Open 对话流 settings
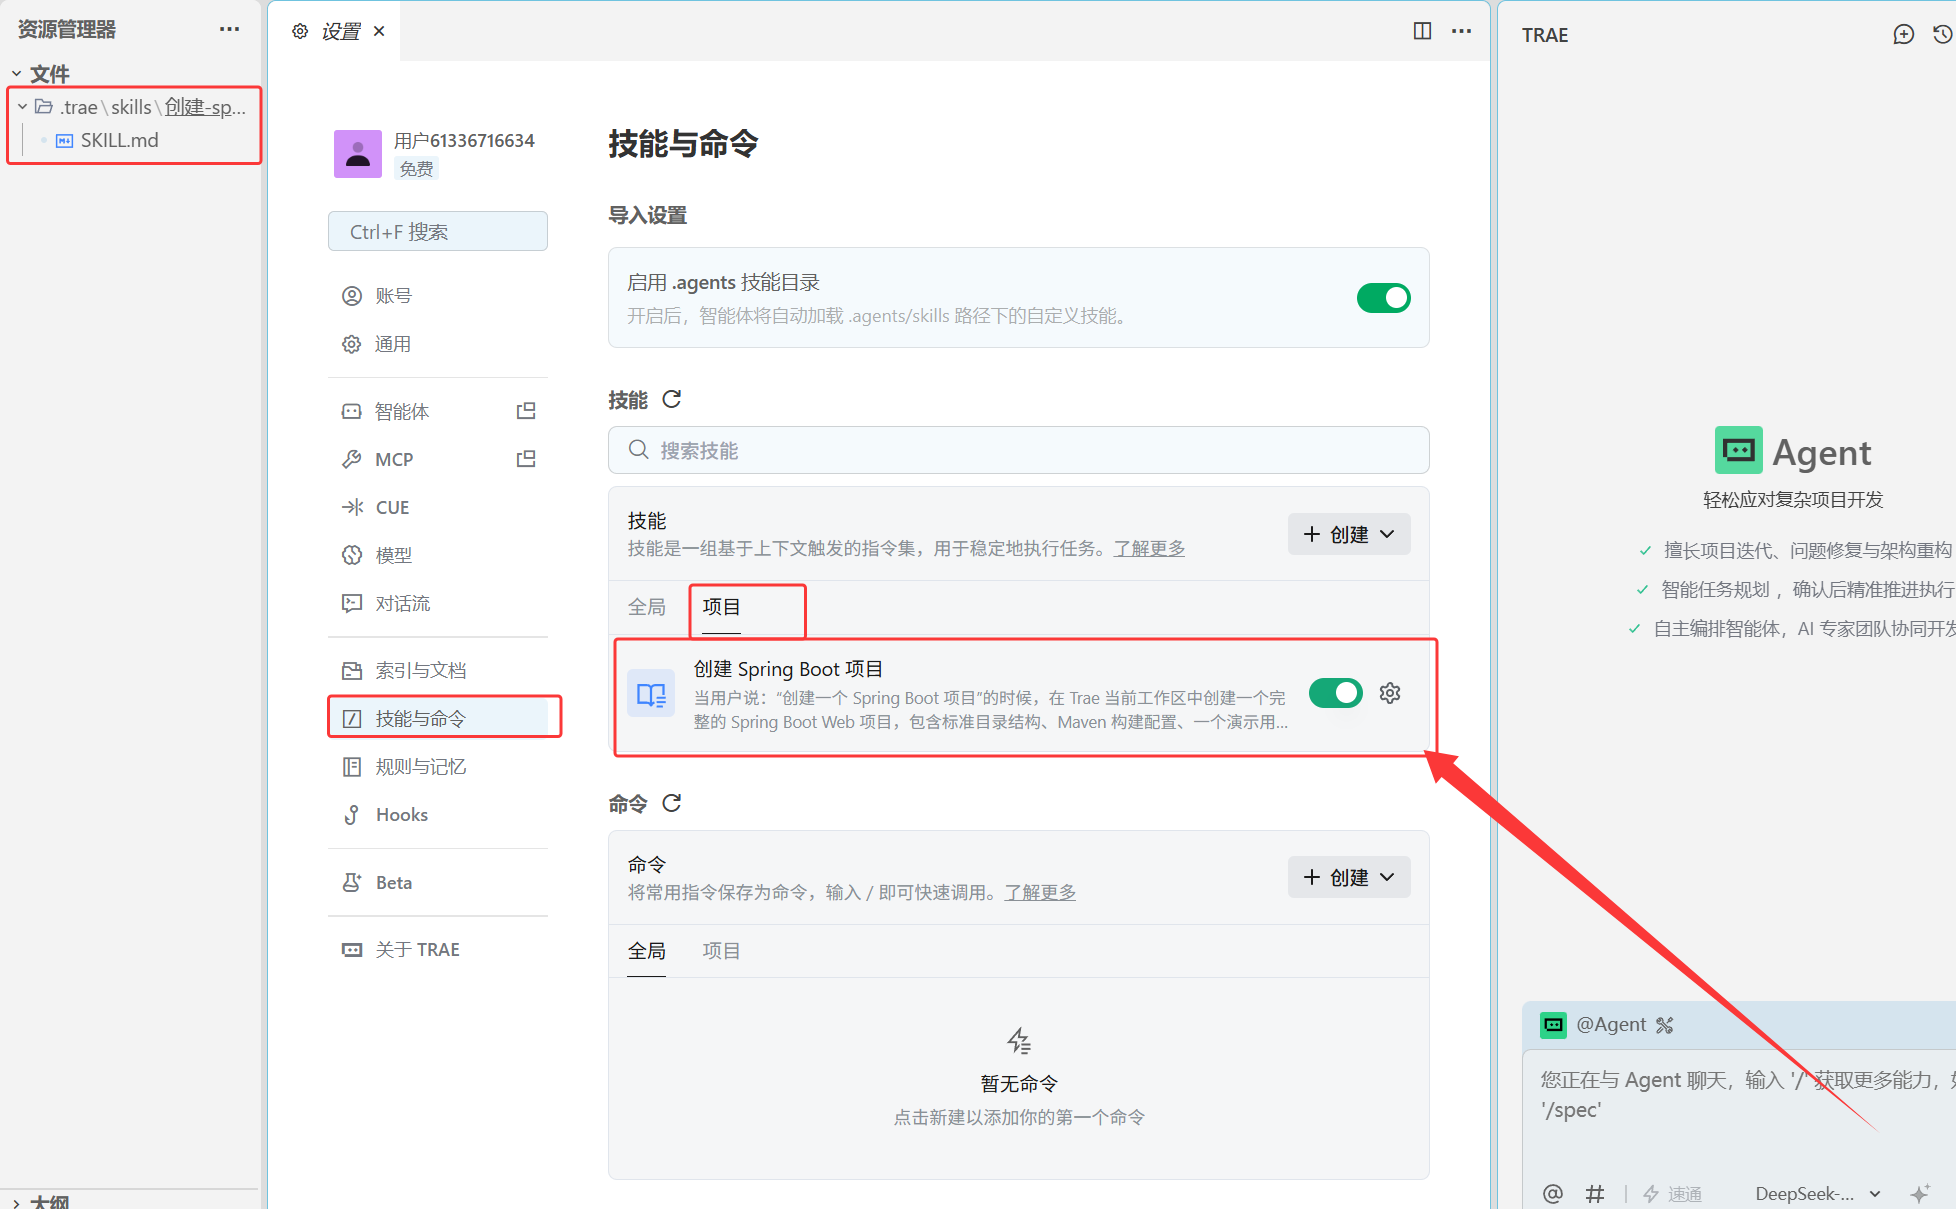The image size is (1956, 1209). point(437,604)
